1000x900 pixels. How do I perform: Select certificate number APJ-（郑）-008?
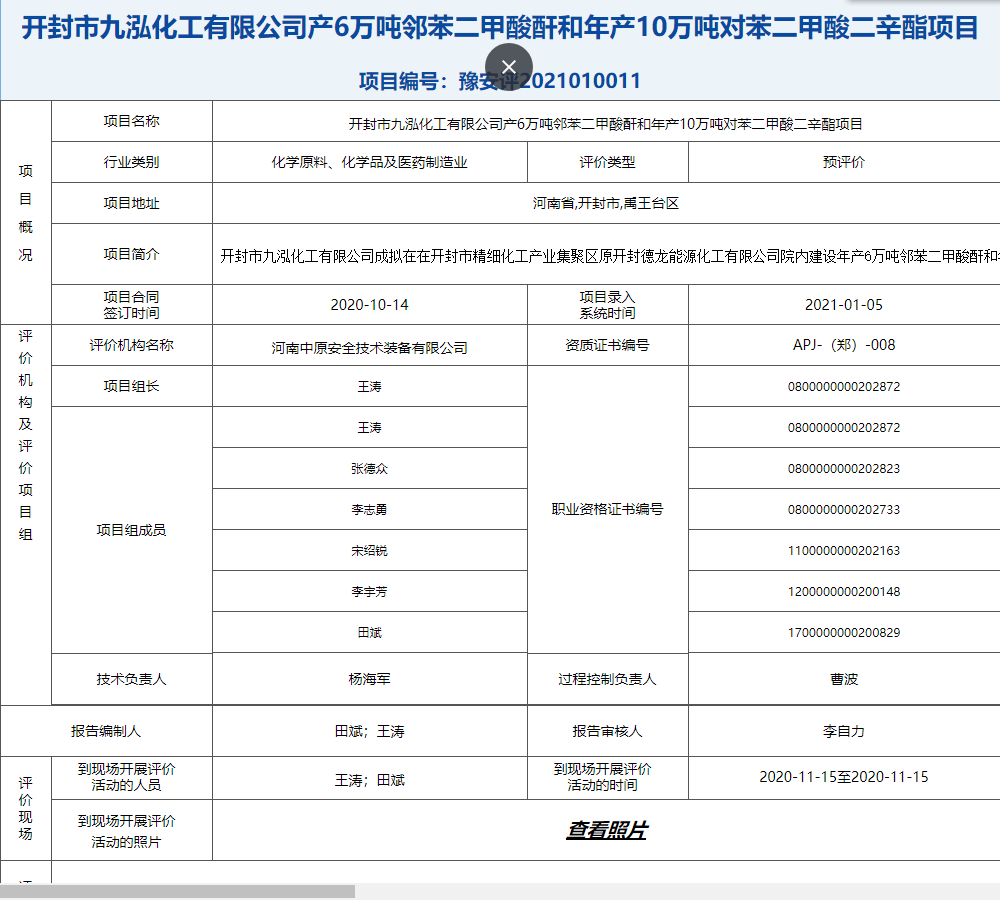(844, 345)
